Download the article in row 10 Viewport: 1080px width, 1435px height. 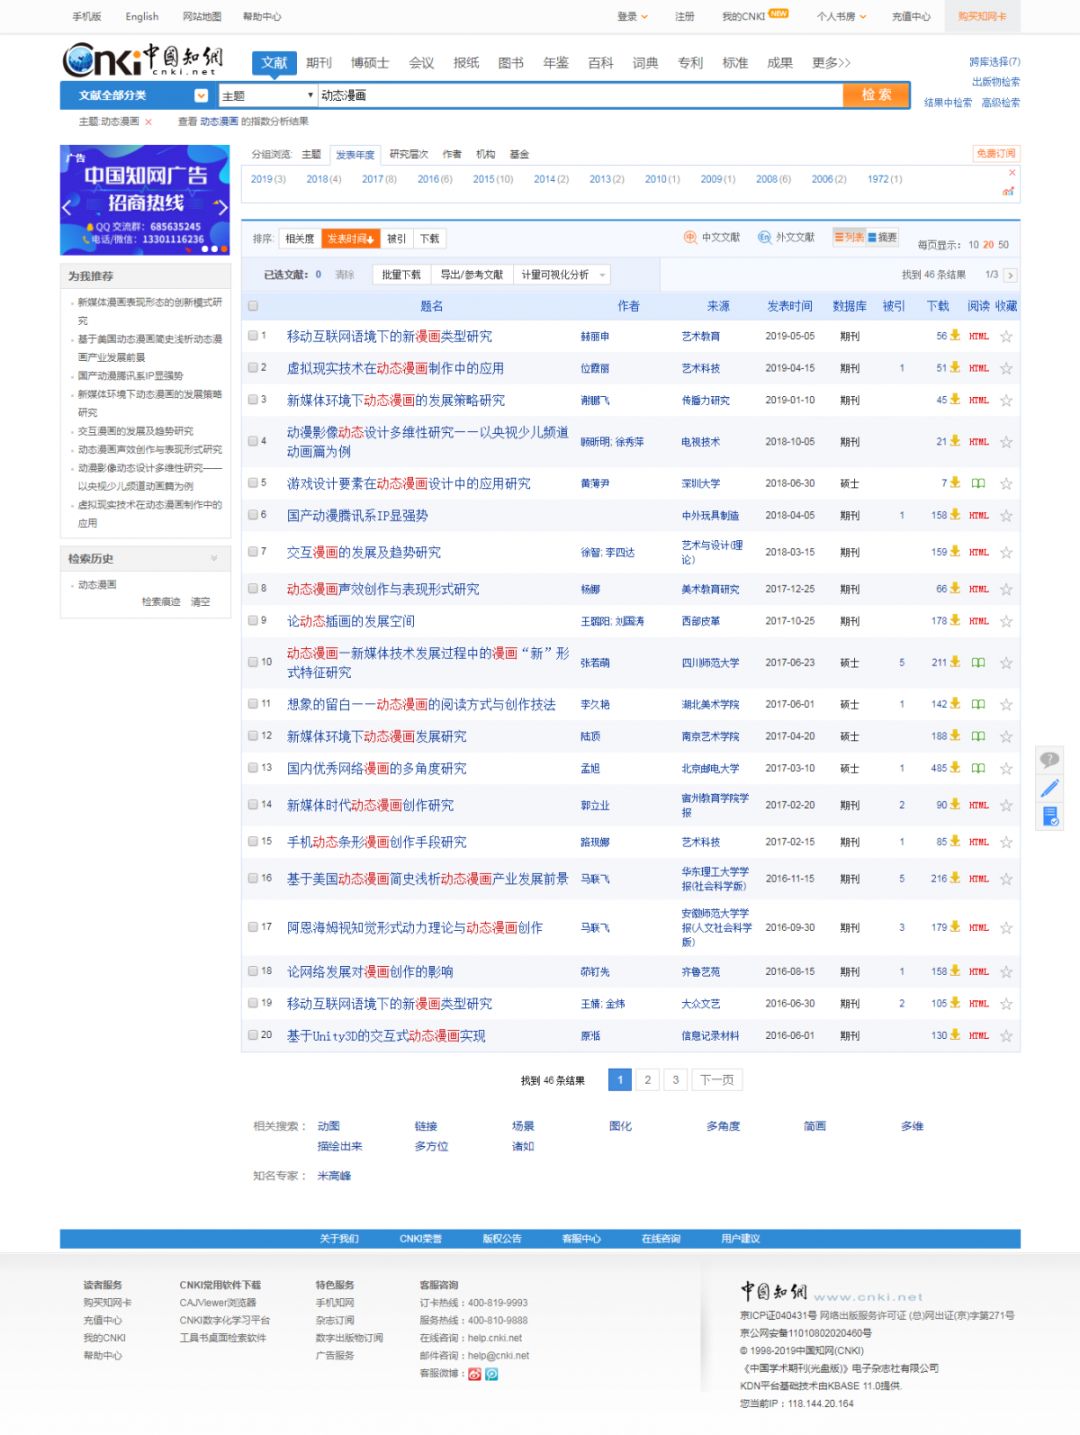tap(955, 662)
